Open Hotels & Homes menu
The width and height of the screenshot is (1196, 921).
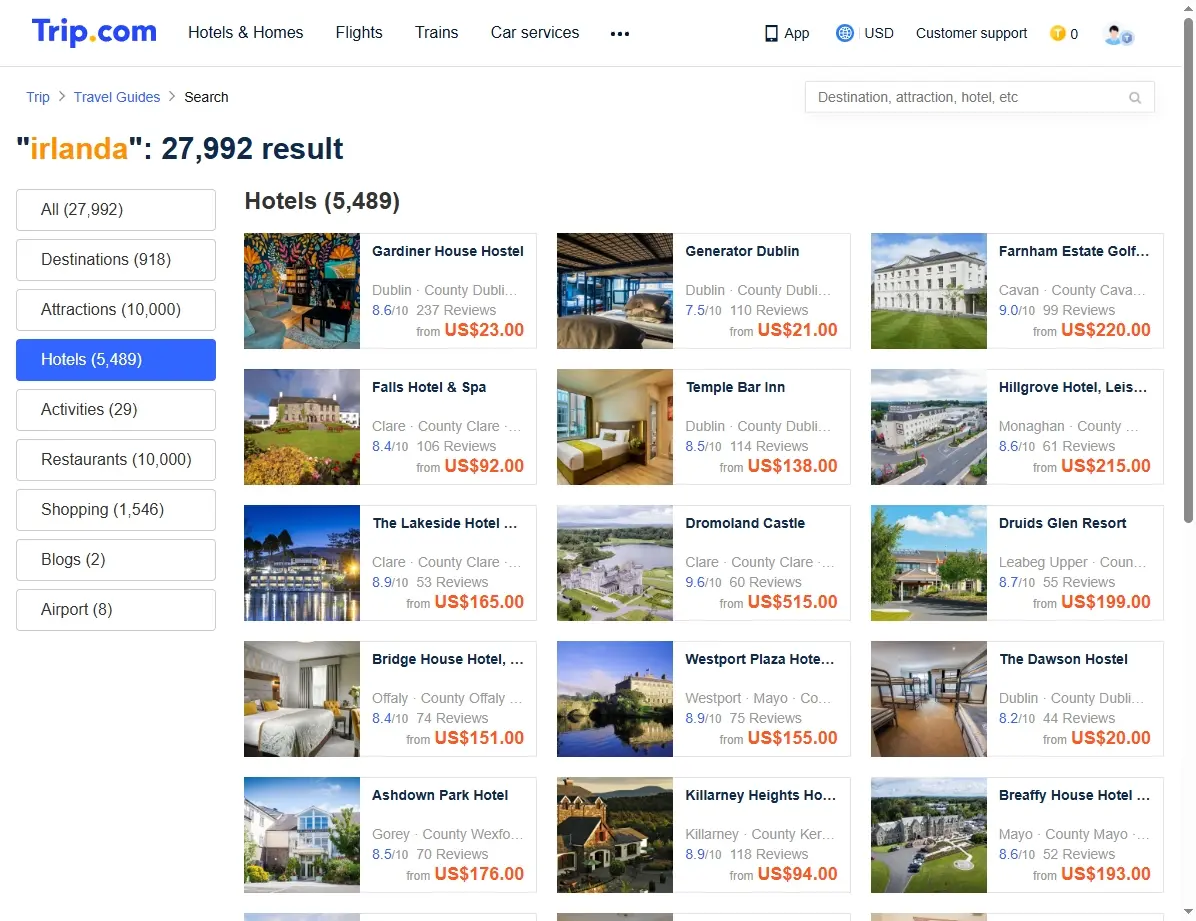[246, 32]
